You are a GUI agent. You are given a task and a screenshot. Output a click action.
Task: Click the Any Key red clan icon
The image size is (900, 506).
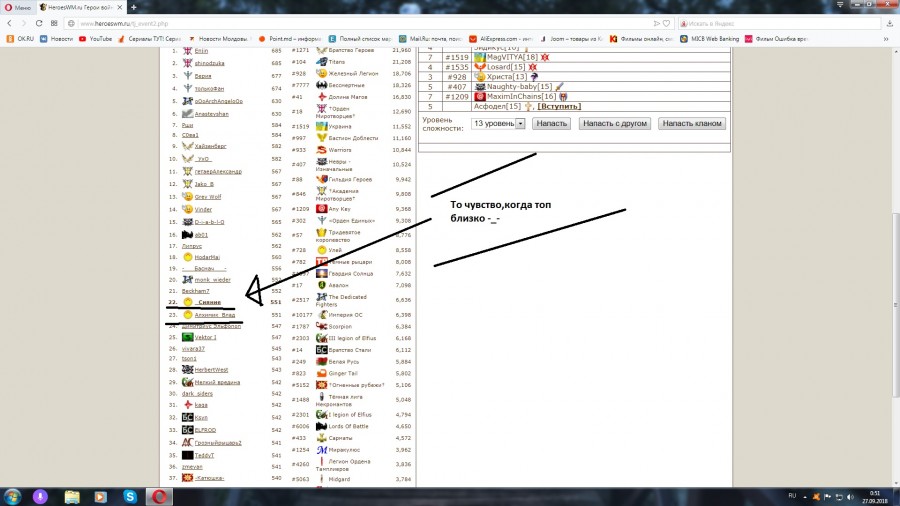click(x=321, y=209)
